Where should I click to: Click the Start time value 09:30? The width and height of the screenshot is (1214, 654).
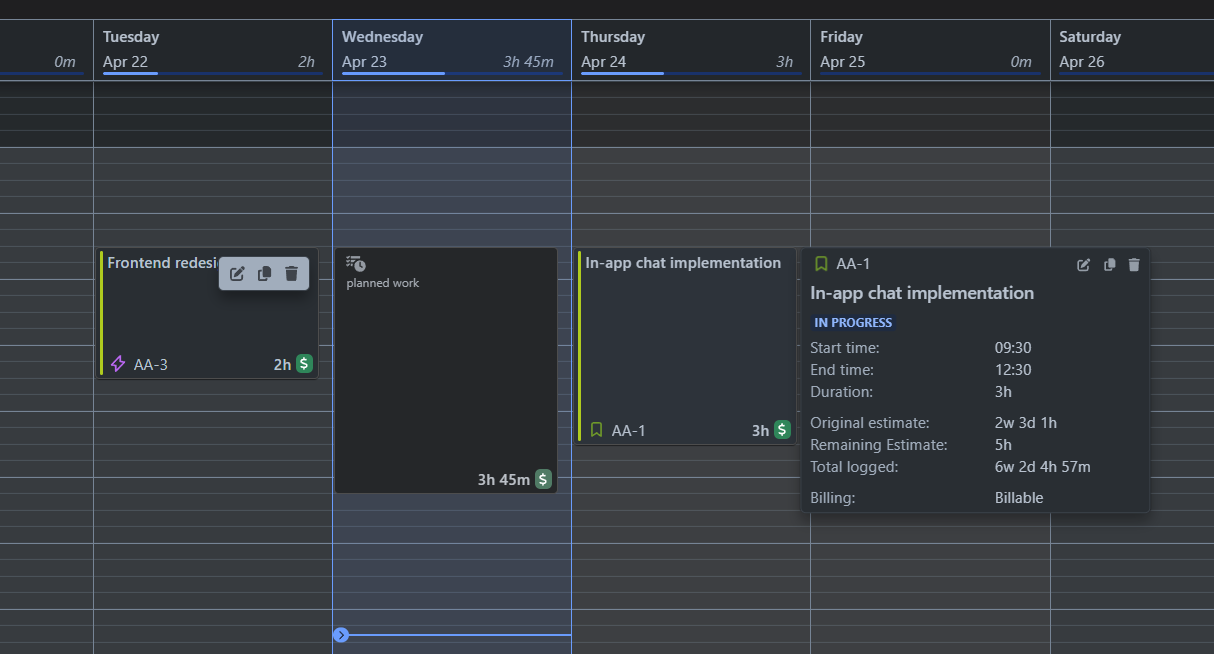click(1013, 348)
